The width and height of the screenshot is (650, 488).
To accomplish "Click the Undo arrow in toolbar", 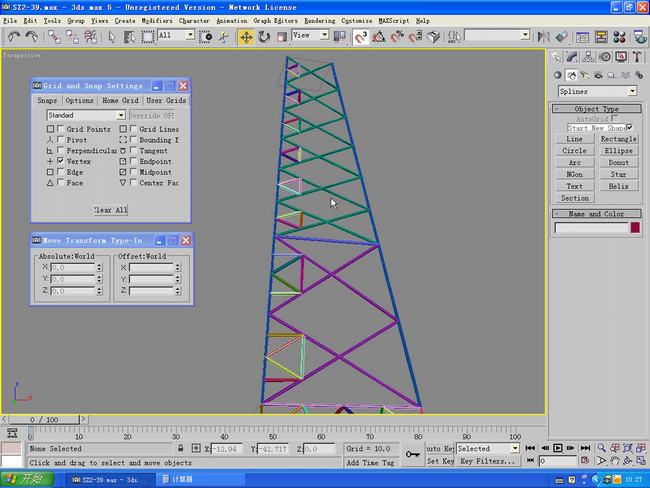I will (x=14, y=37).
